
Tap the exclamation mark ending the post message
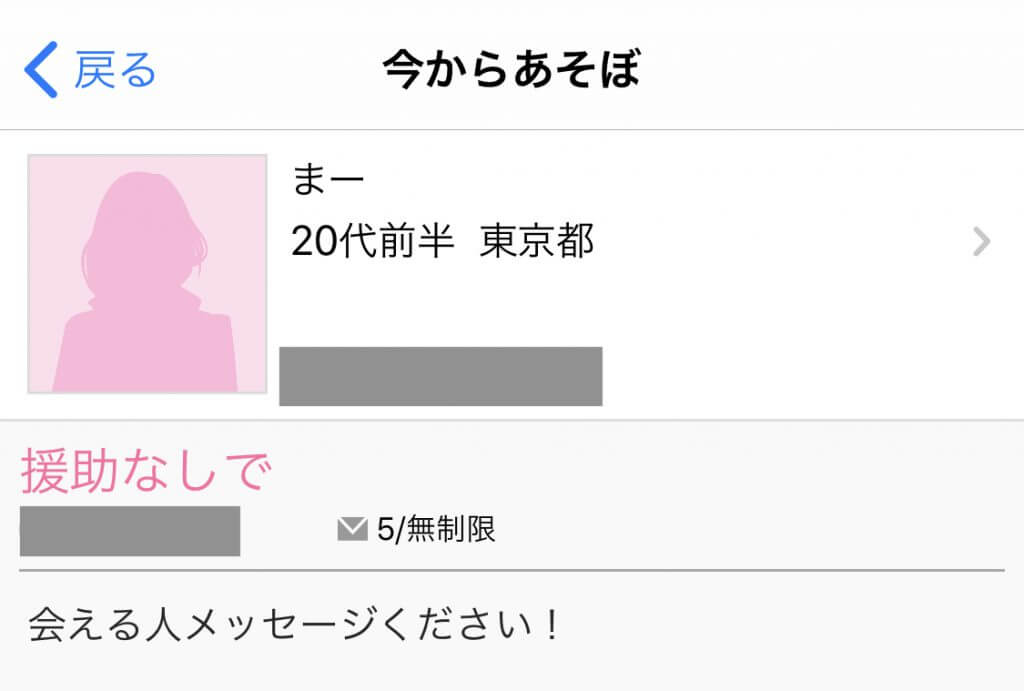click(552, 626)
